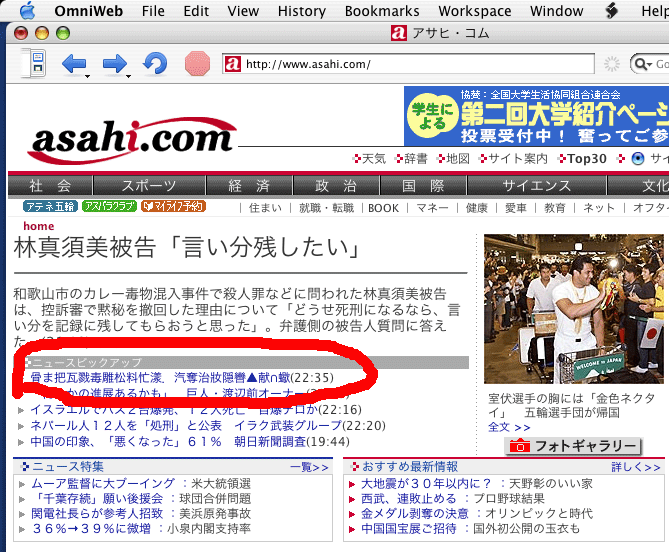Open the Bookmarks menu
The width and height of the screenshot is (669, 552).
click(x=381, y=11)
